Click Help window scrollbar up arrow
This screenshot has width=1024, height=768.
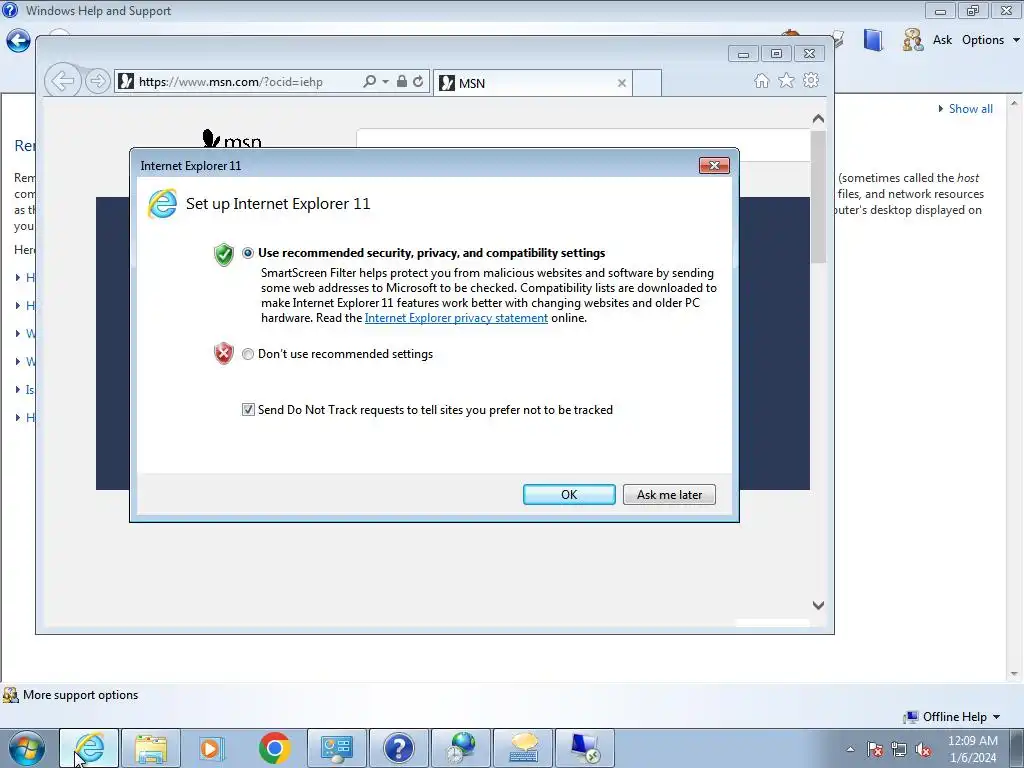[1014, 103]
